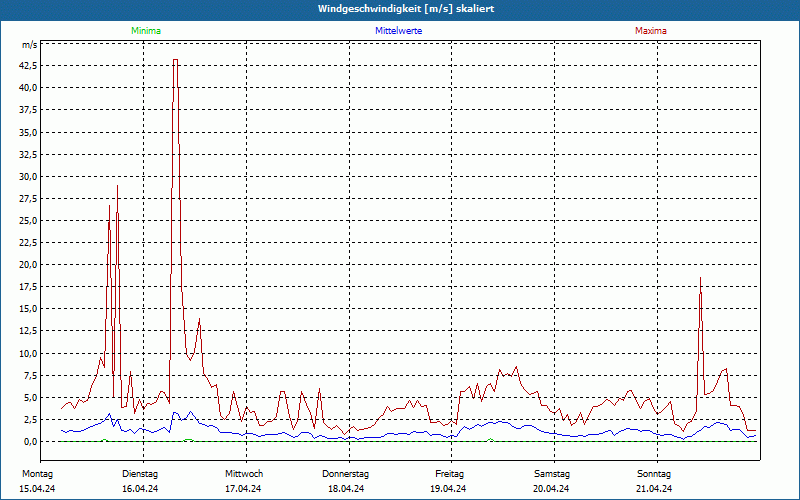
Task: Click the Maxima legend label
Action: [x=651, y=31]
